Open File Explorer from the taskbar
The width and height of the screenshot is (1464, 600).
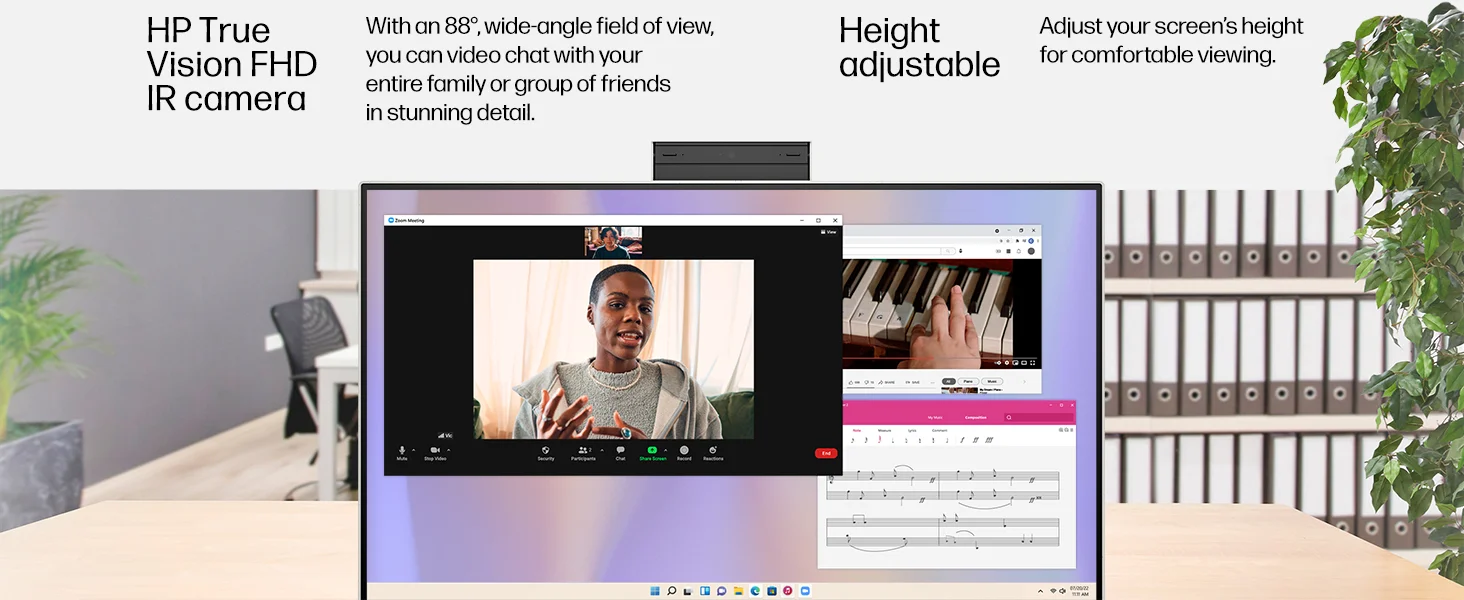(x=738, y=591)
